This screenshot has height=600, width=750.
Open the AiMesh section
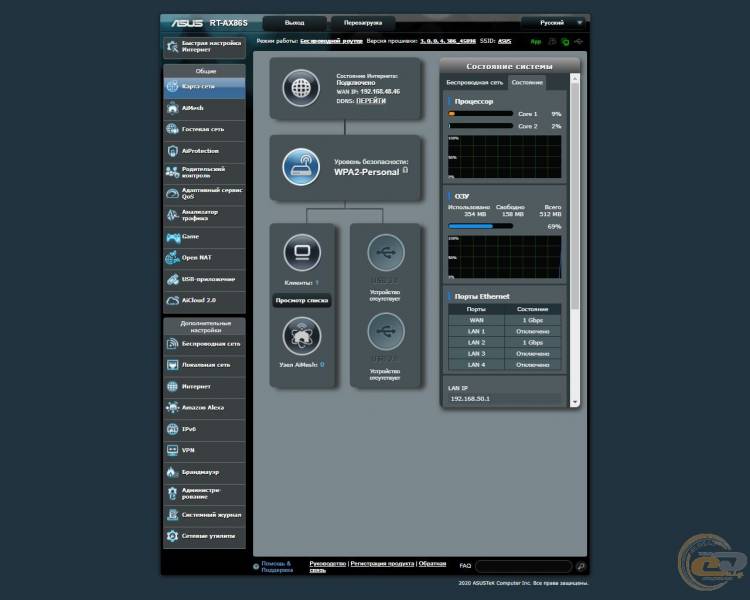(x=204, y=108)
